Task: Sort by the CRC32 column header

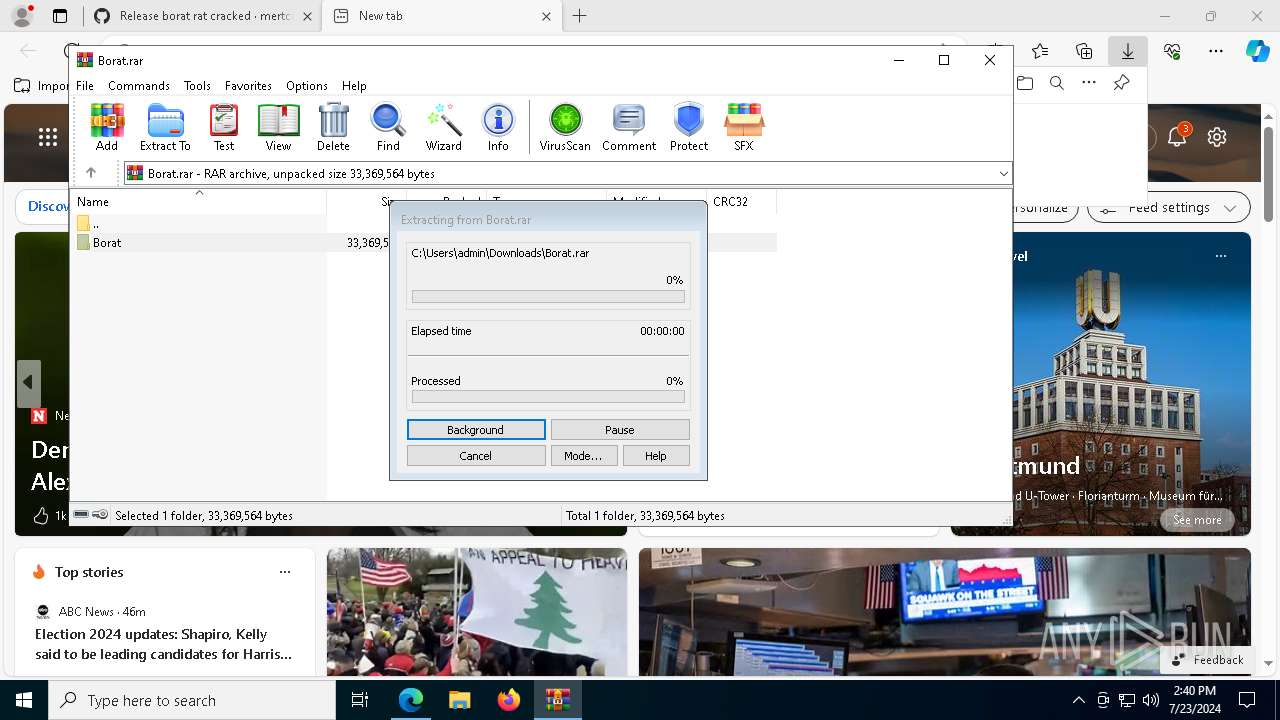Action: pos(742,202)
